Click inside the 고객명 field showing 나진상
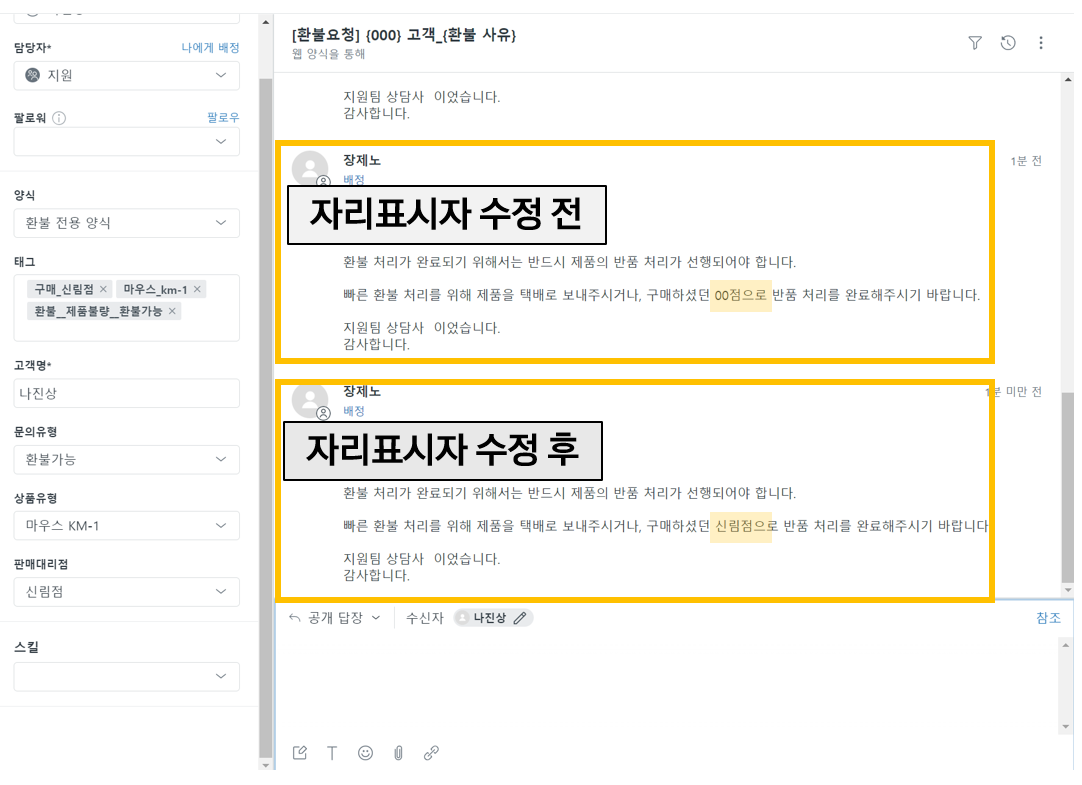Image resolution: width=1082 pixels, height=785 pixels. coord(126,393)
